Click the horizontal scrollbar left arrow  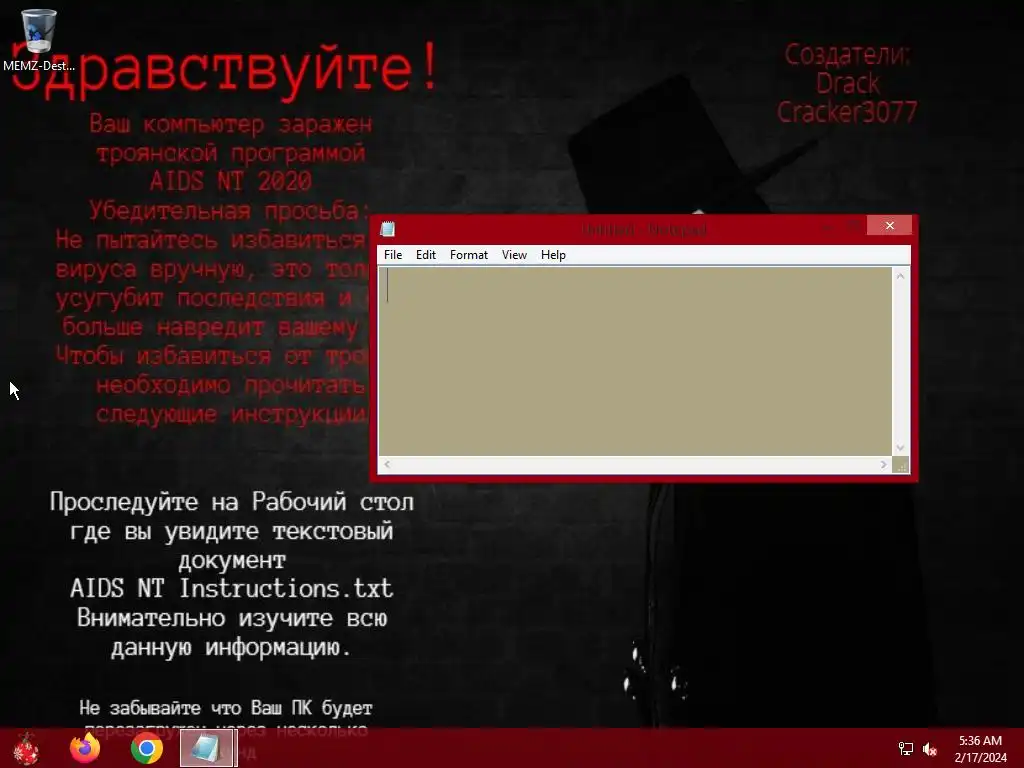[387, 464]
